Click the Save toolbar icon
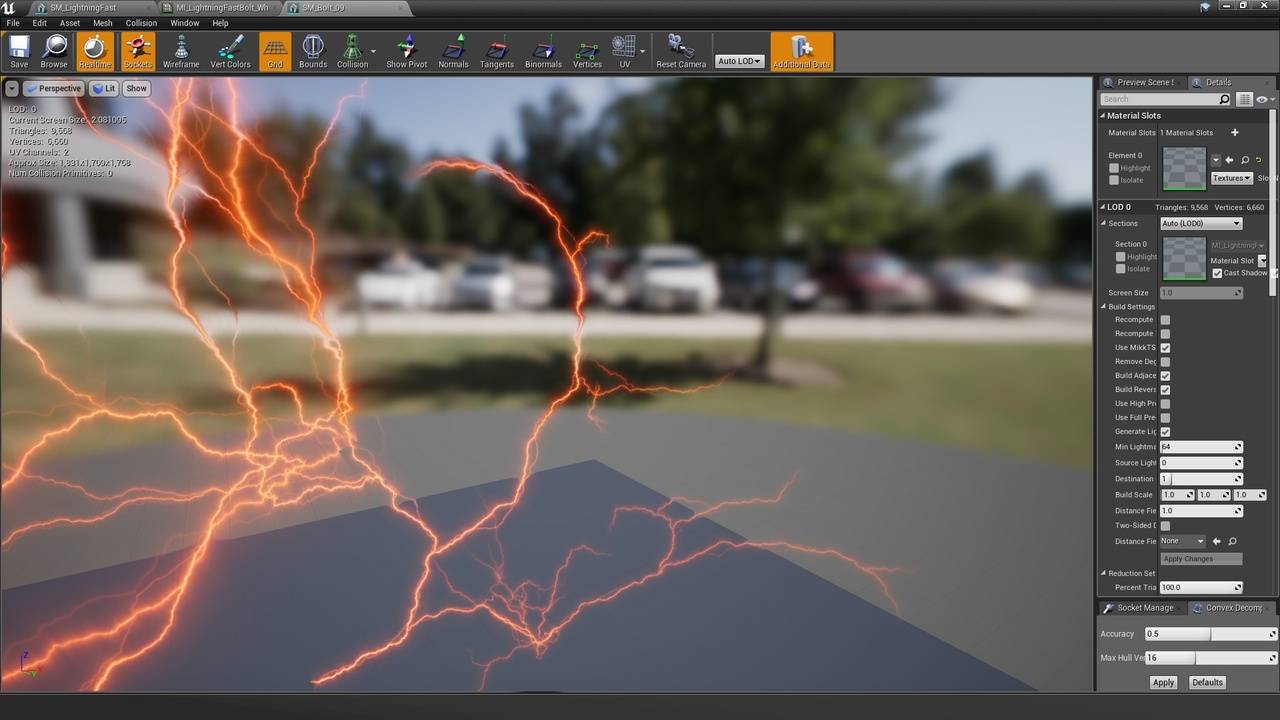 (19, 51)
